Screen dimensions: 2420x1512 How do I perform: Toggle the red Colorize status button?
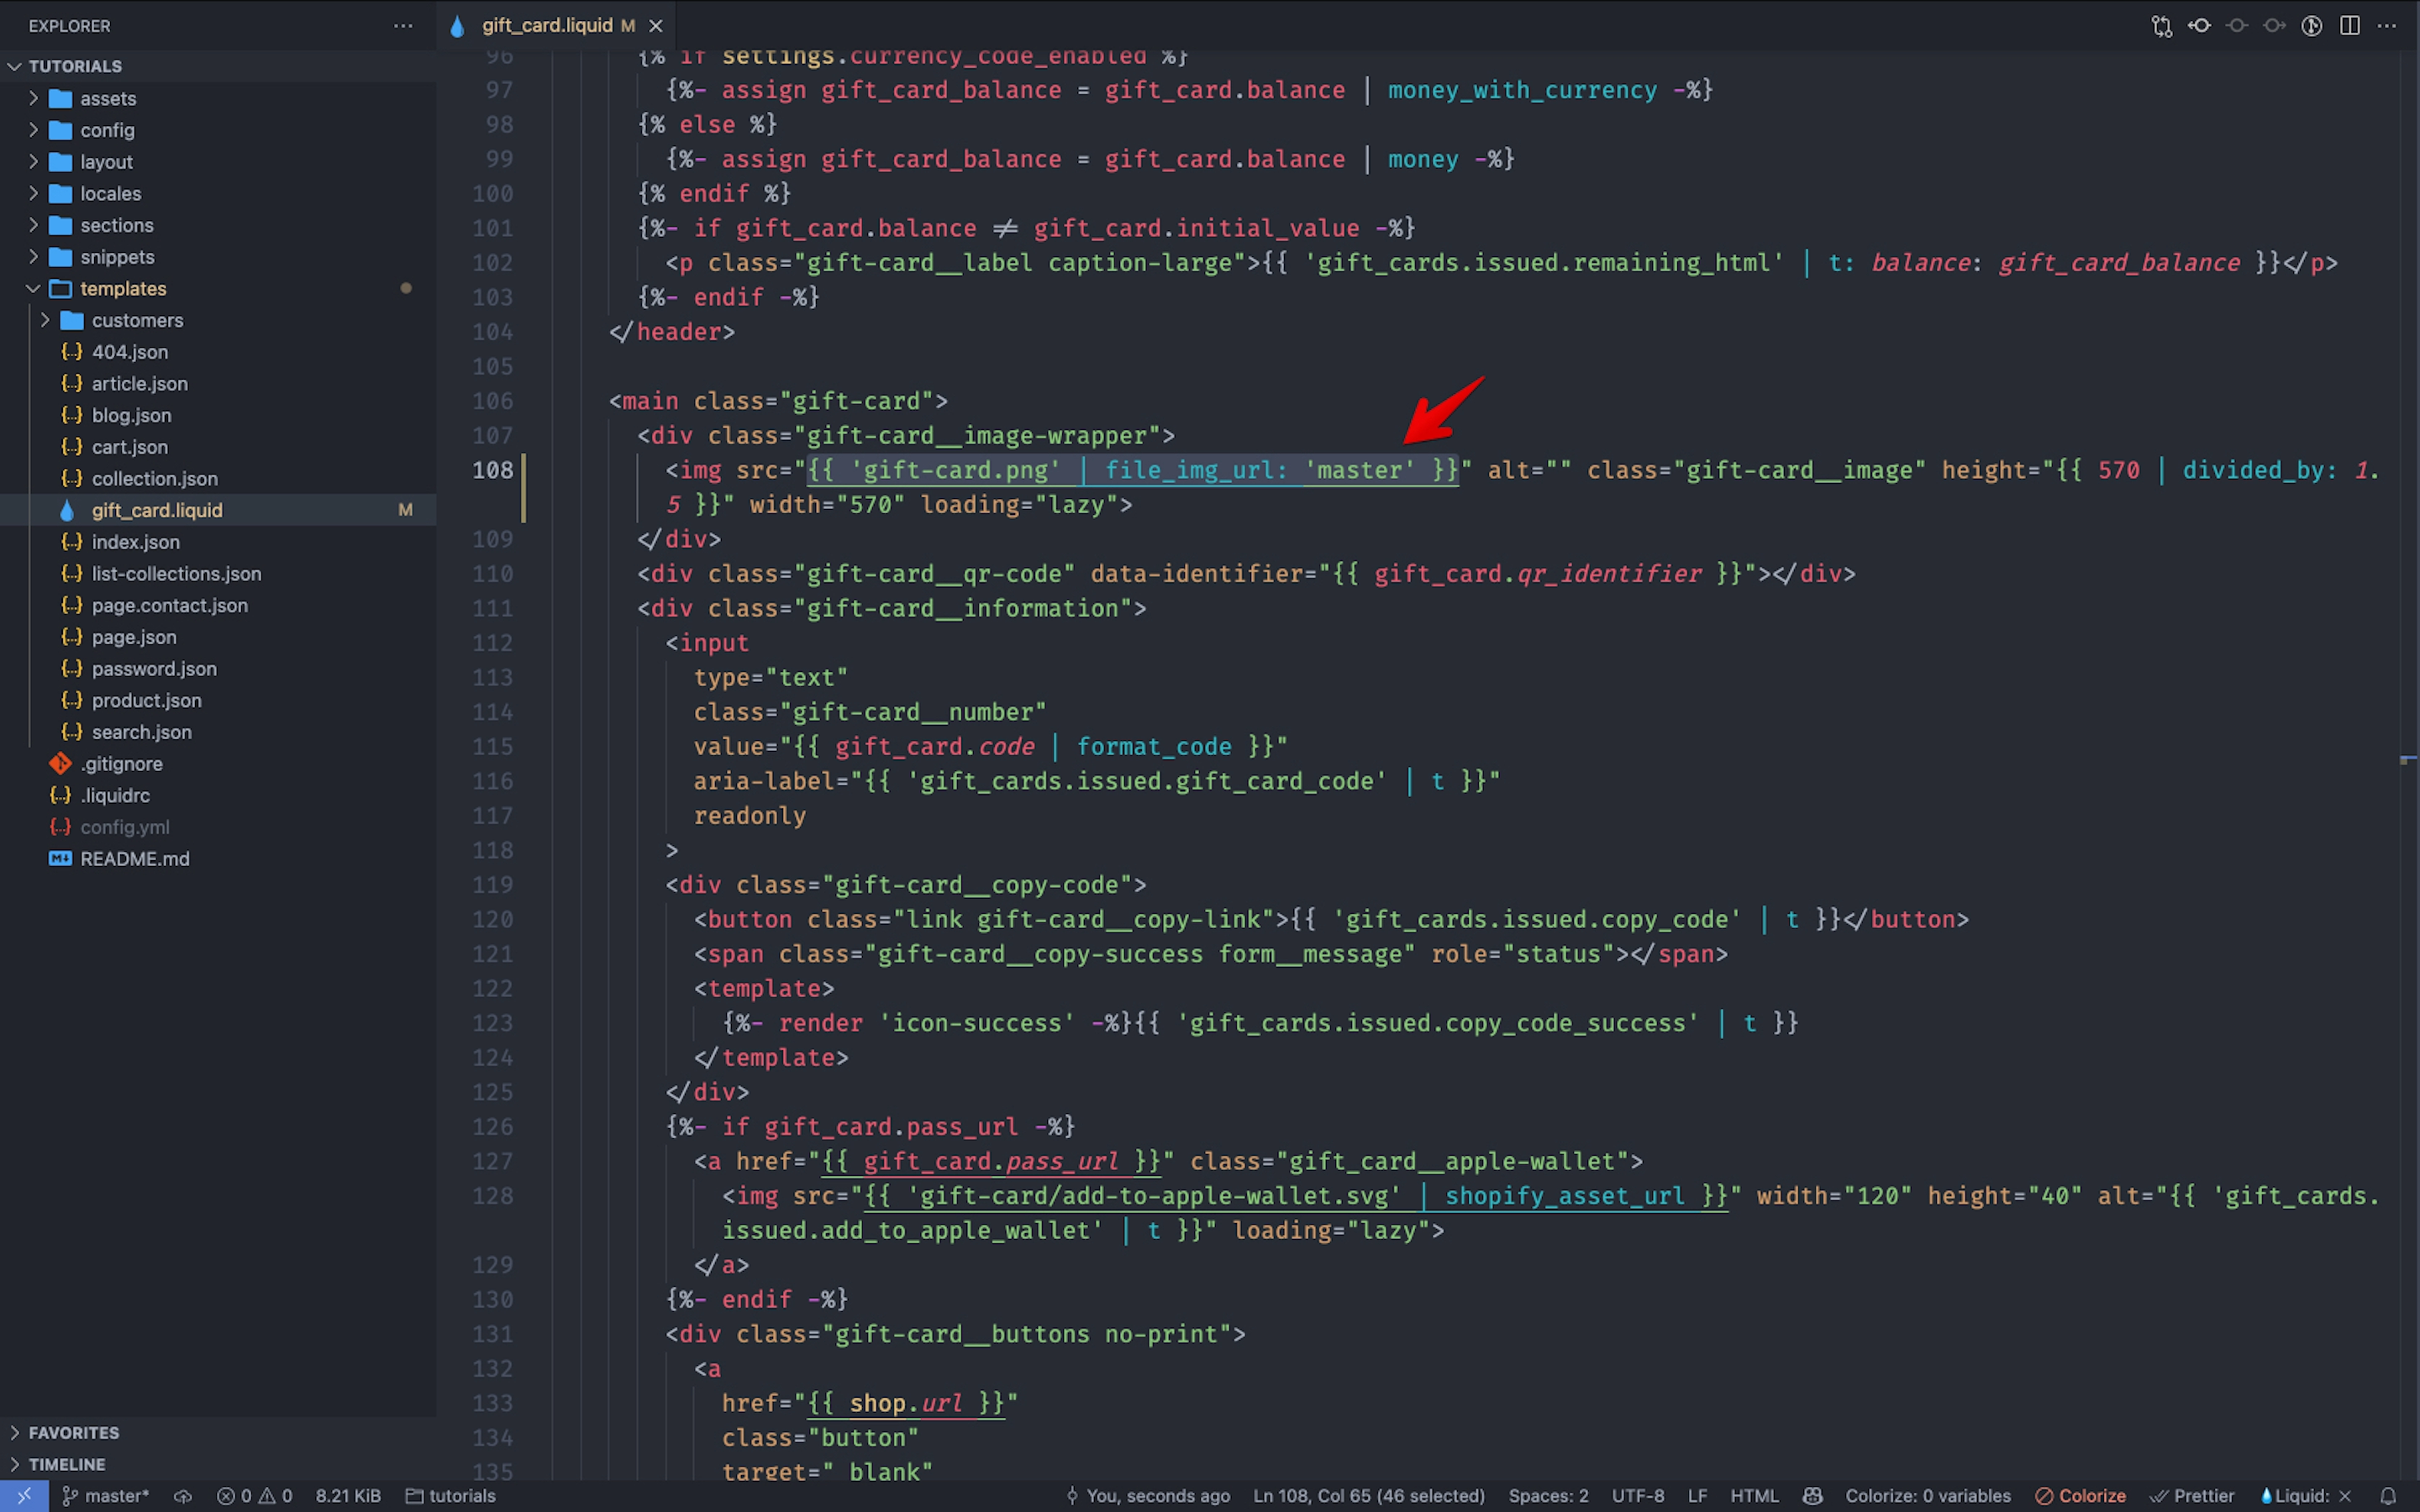click(x=2081, y=1496)
